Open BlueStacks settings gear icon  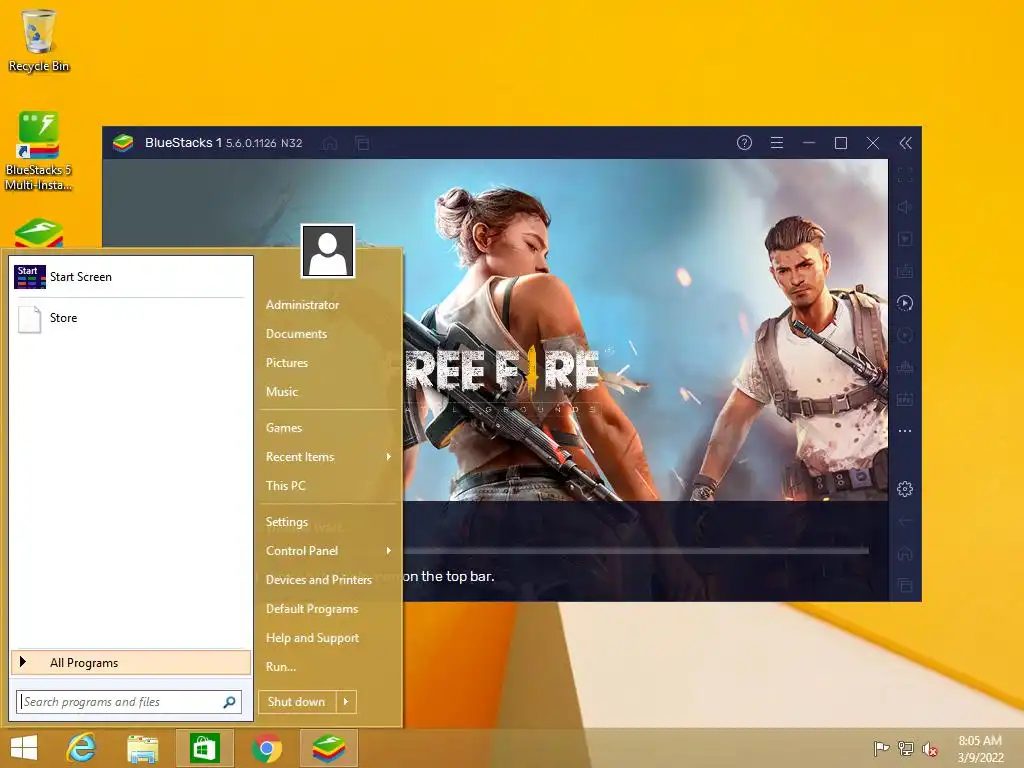tap(904, 488)
